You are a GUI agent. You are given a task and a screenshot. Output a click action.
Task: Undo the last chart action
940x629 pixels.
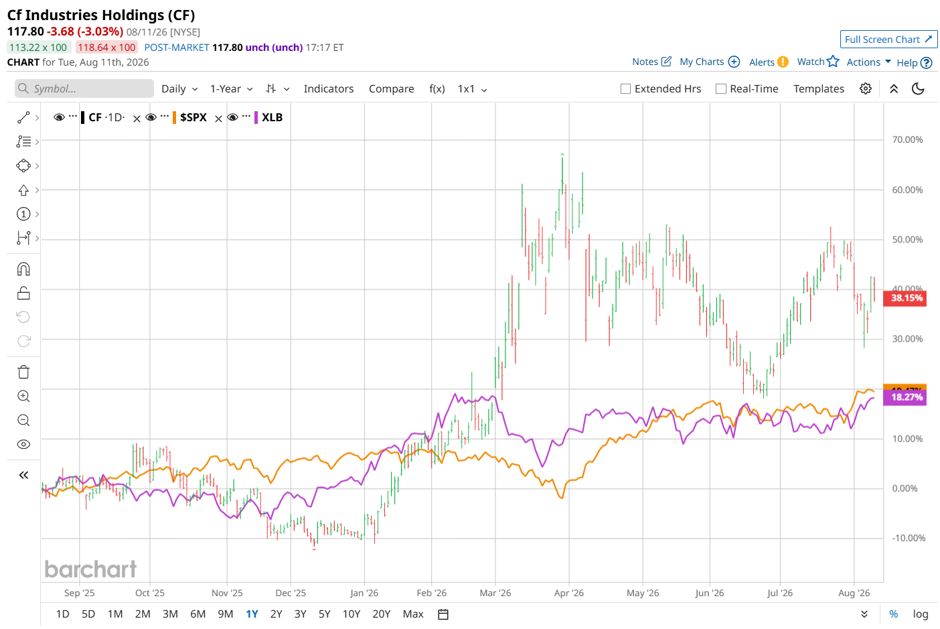pos(23,317)
